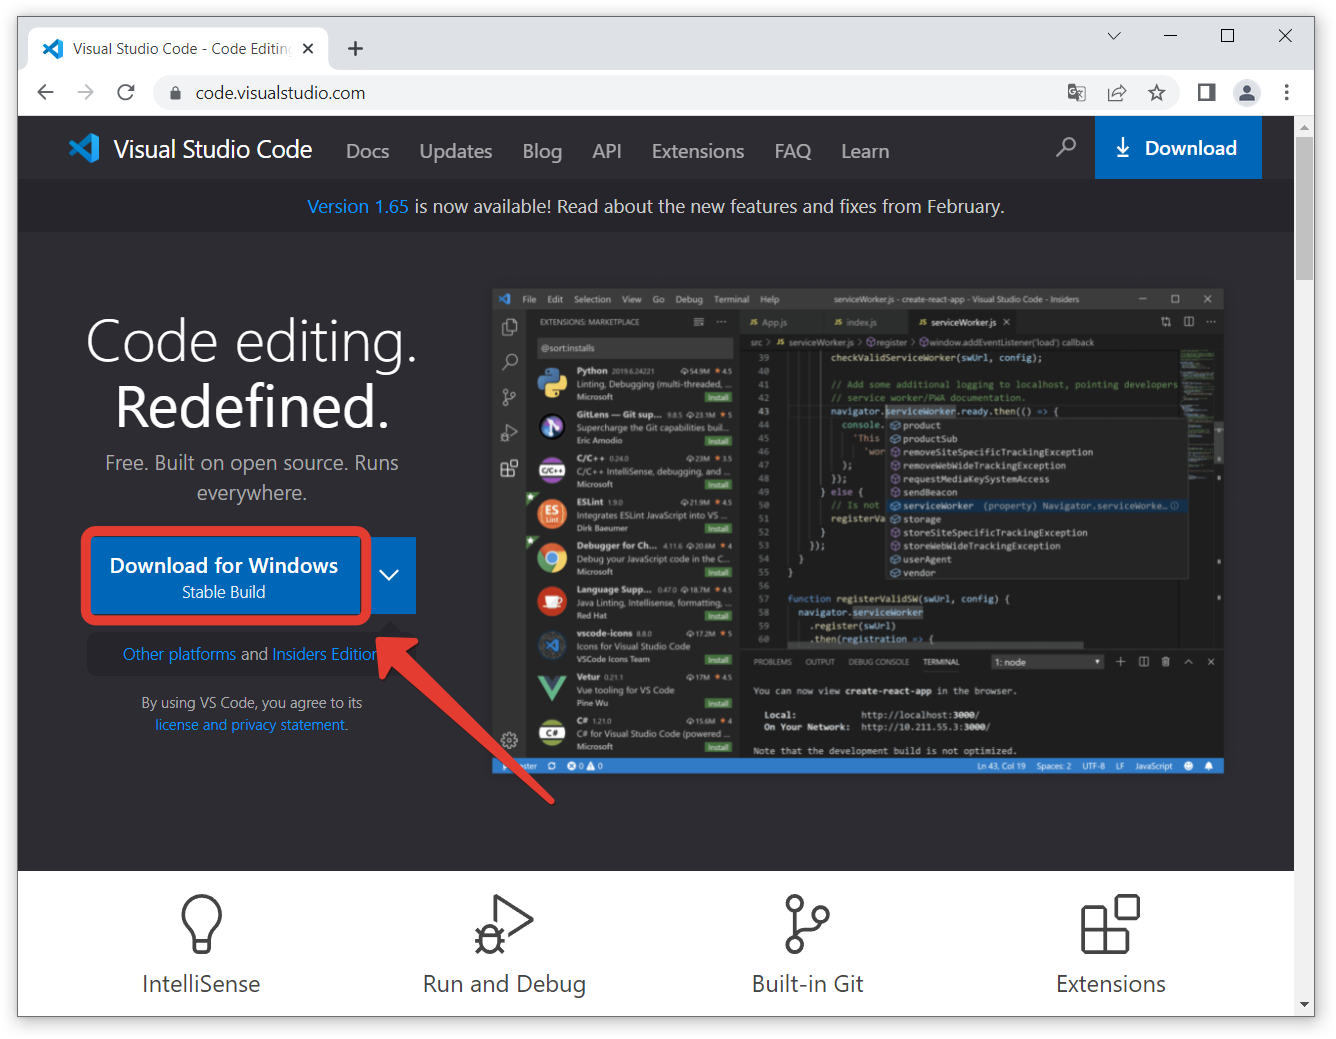Image resolution: width=1336 pixels, height=1039 pixels.
Task: Open the translate page icon
Action: click(1077, 93)
